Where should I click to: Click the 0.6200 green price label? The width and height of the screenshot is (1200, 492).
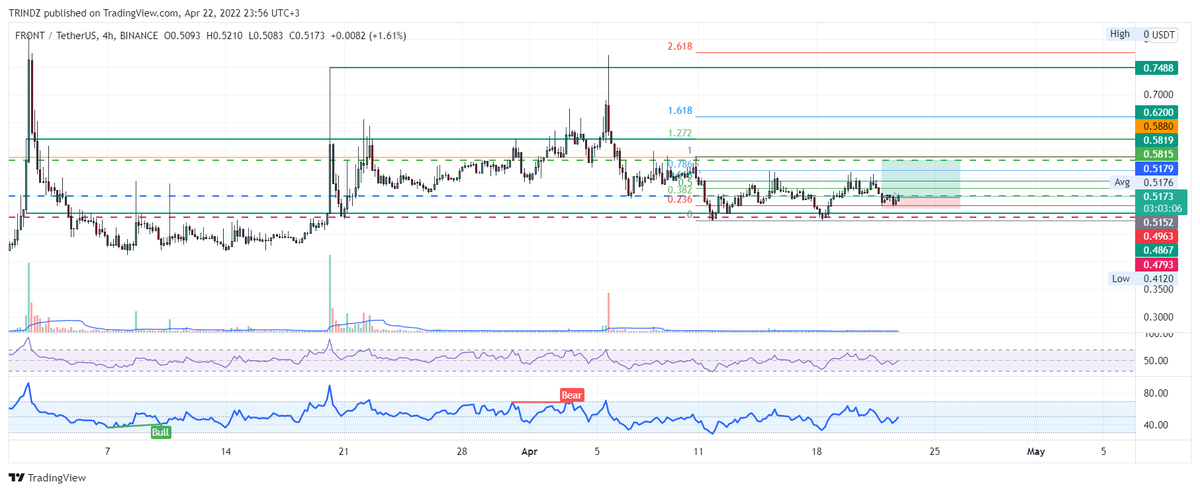pyautogui.click(x=1155, y=113)
